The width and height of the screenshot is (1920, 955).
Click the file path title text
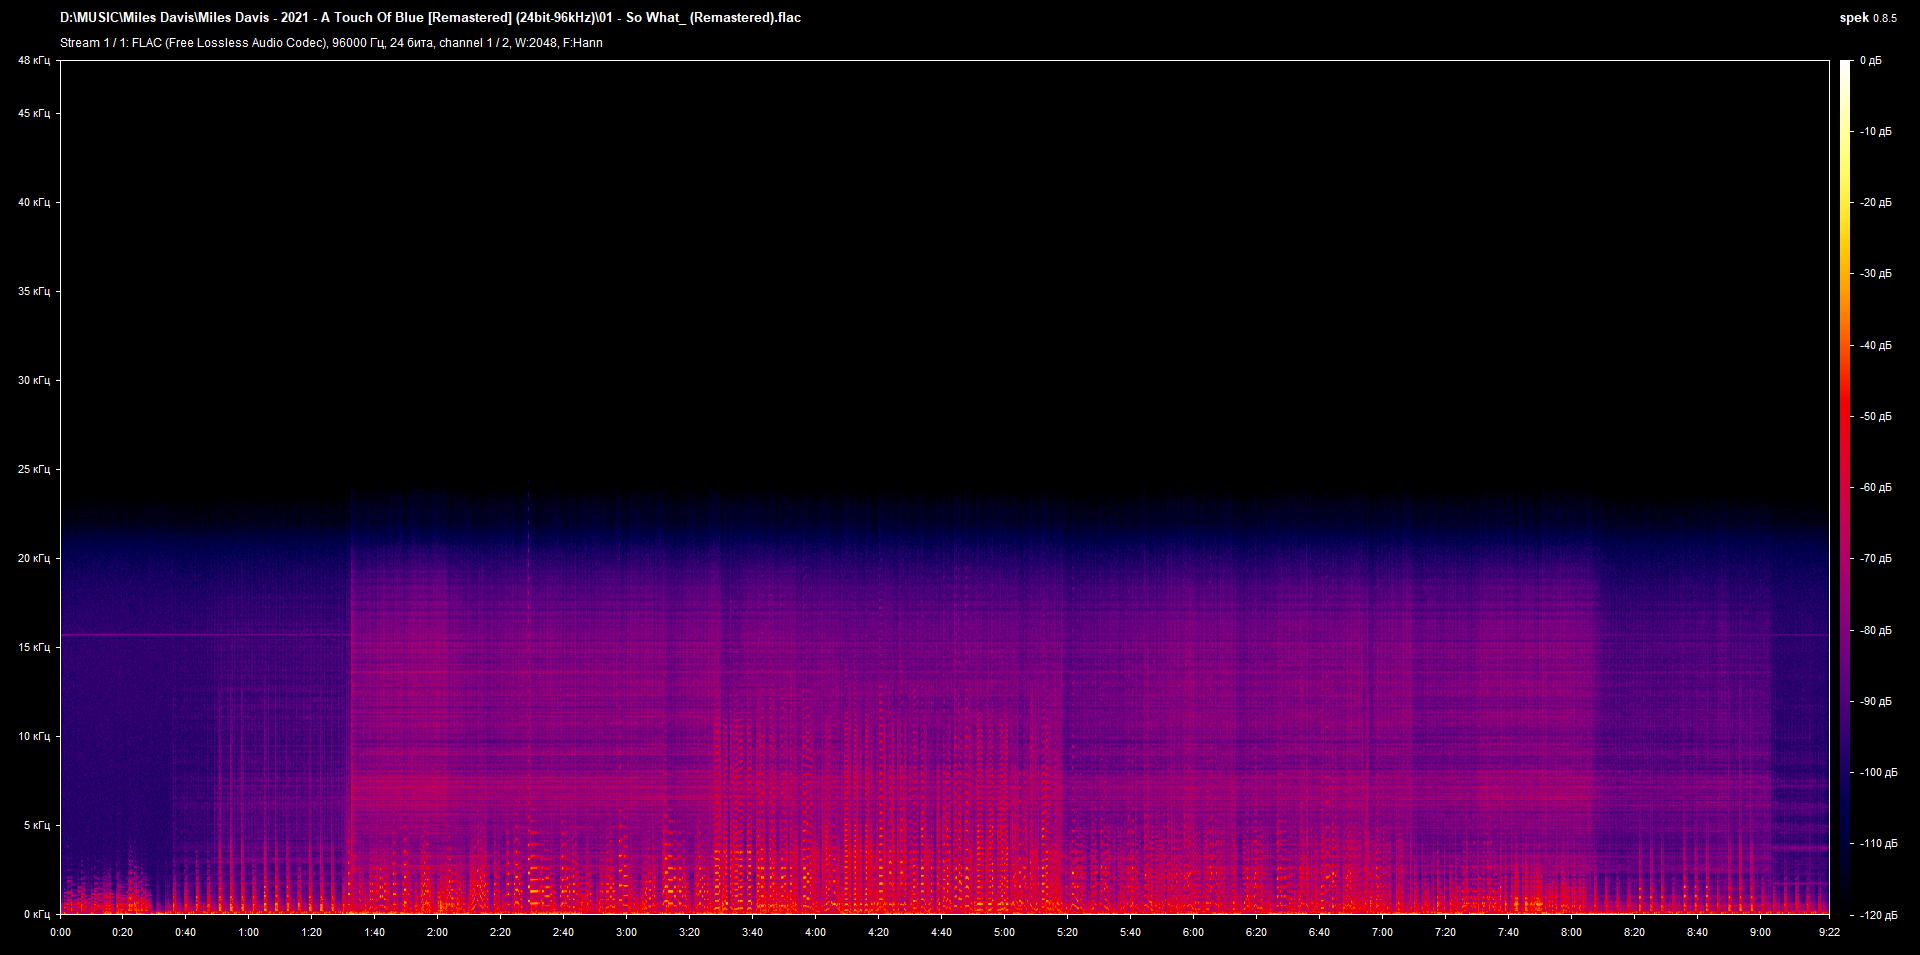point(430,18)
